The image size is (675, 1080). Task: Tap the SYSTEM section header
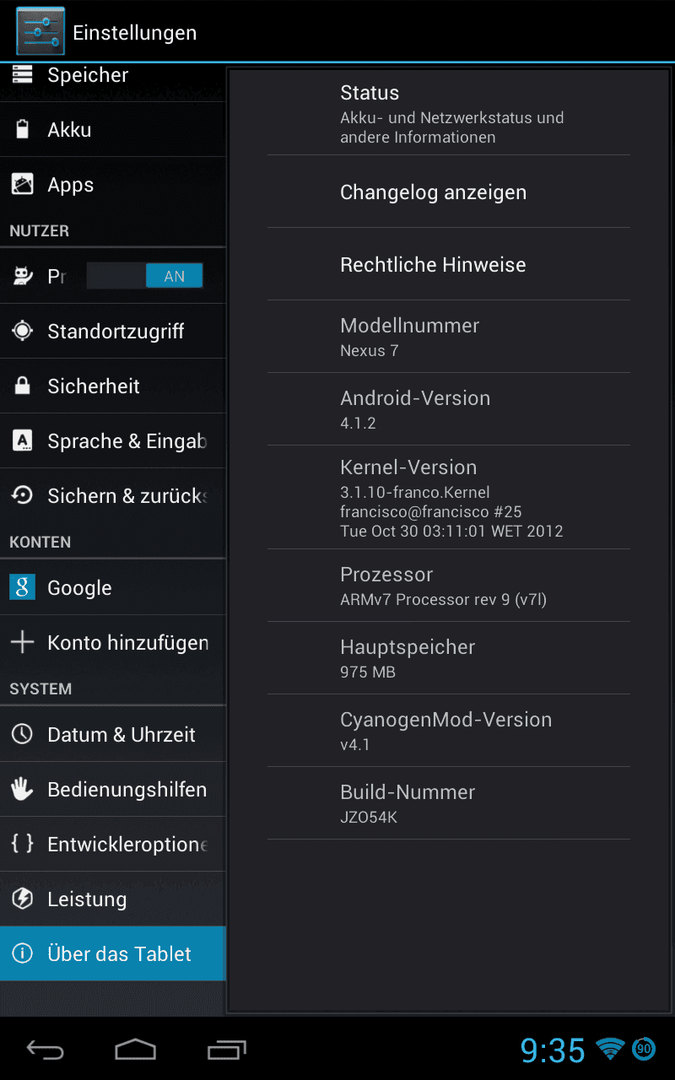[x=41, y=689]
